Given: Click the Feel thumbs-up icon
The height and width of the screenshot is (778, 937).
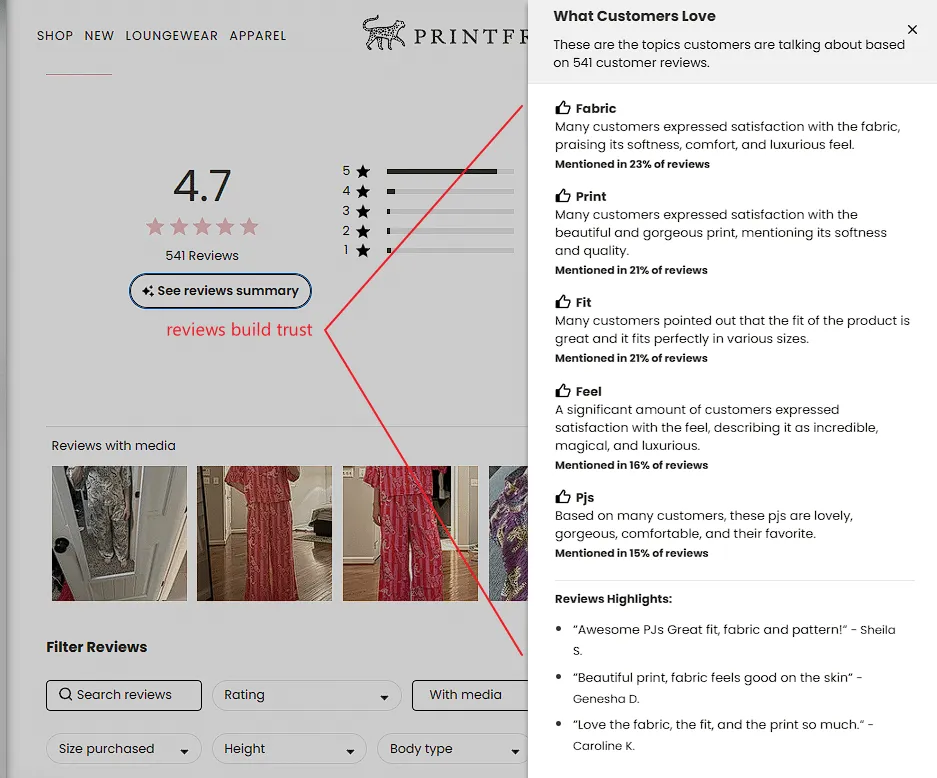Looking at the screenshot, I should pos(563,391).
